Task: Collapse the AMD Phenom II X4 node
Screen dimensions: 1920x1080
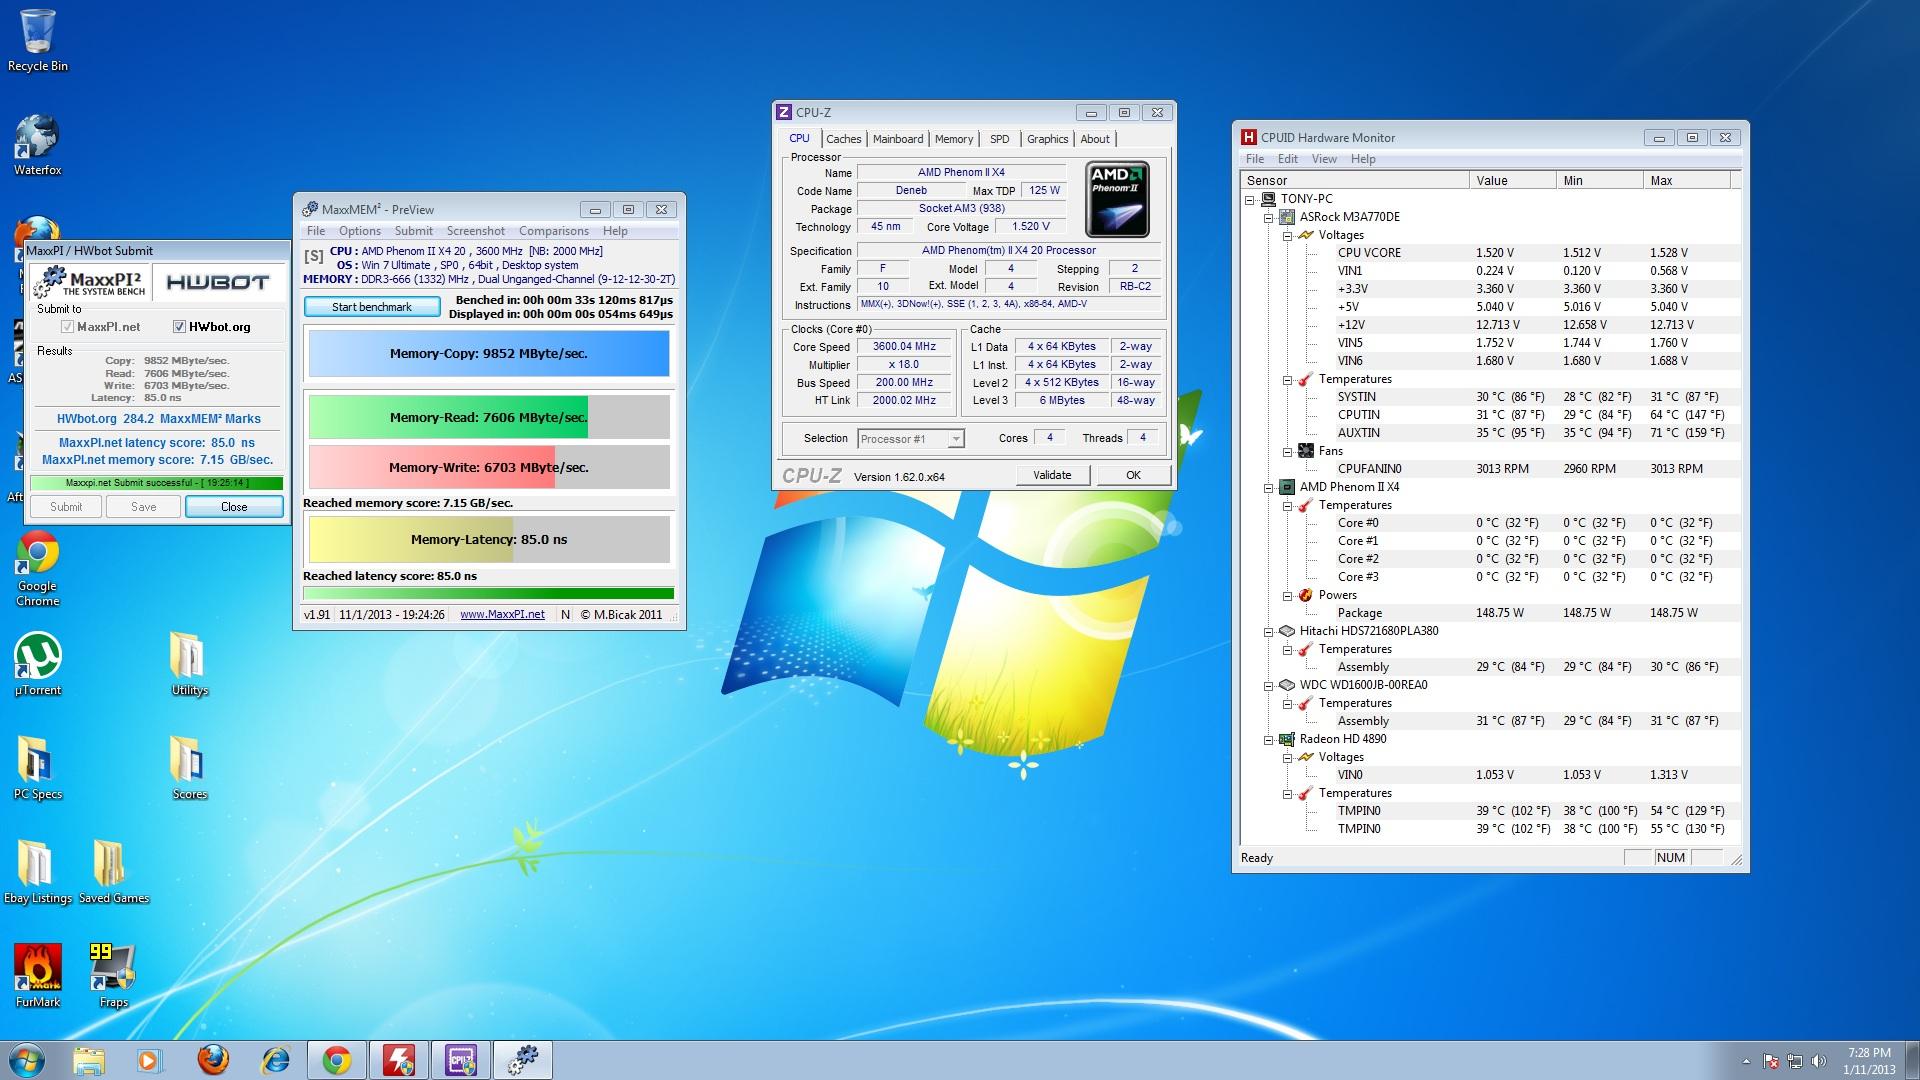Action: point(1268,487)
